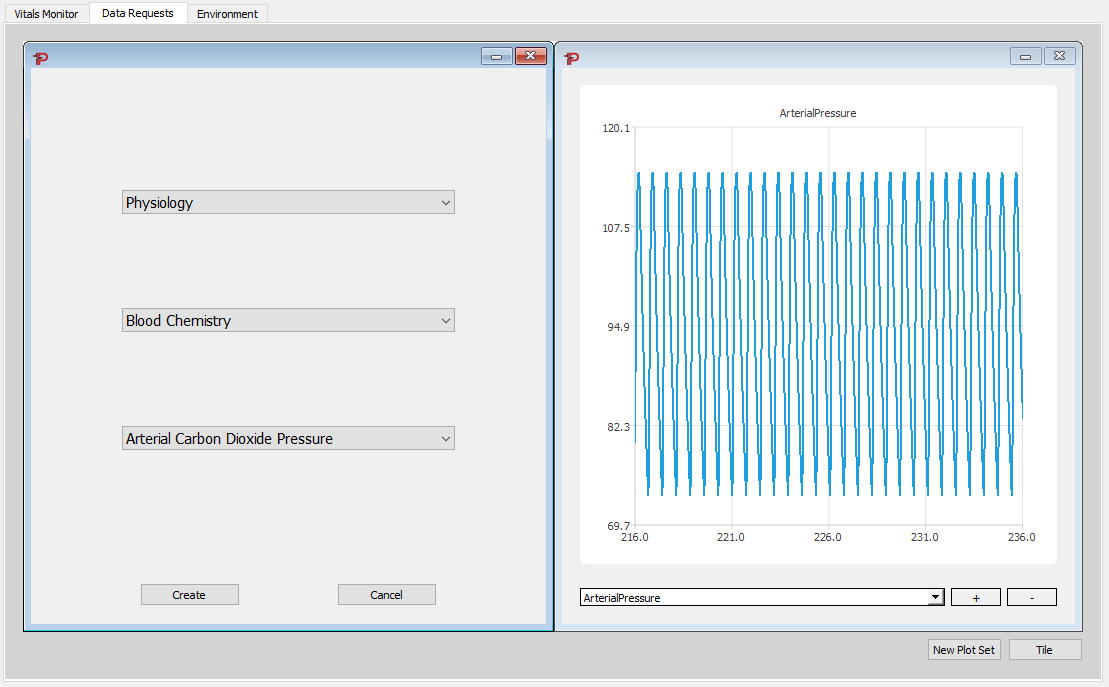Open the Environment tab
This screenshot has width=1109, height=687.
(x=227, y=13)
